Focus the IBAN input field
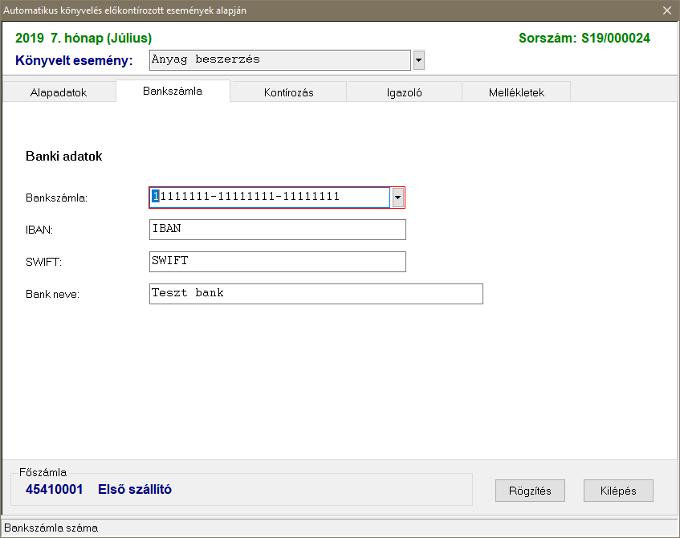Image resolution: width=680 pixels, height=538 pixels. click(277, 229)
